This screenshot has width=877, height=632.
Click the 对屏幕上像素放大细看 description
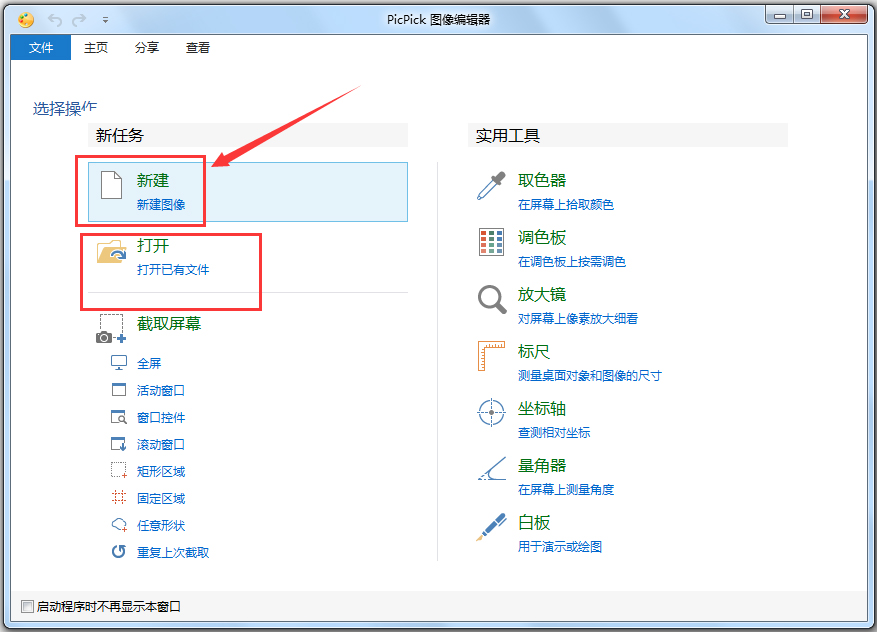point(578,319)
